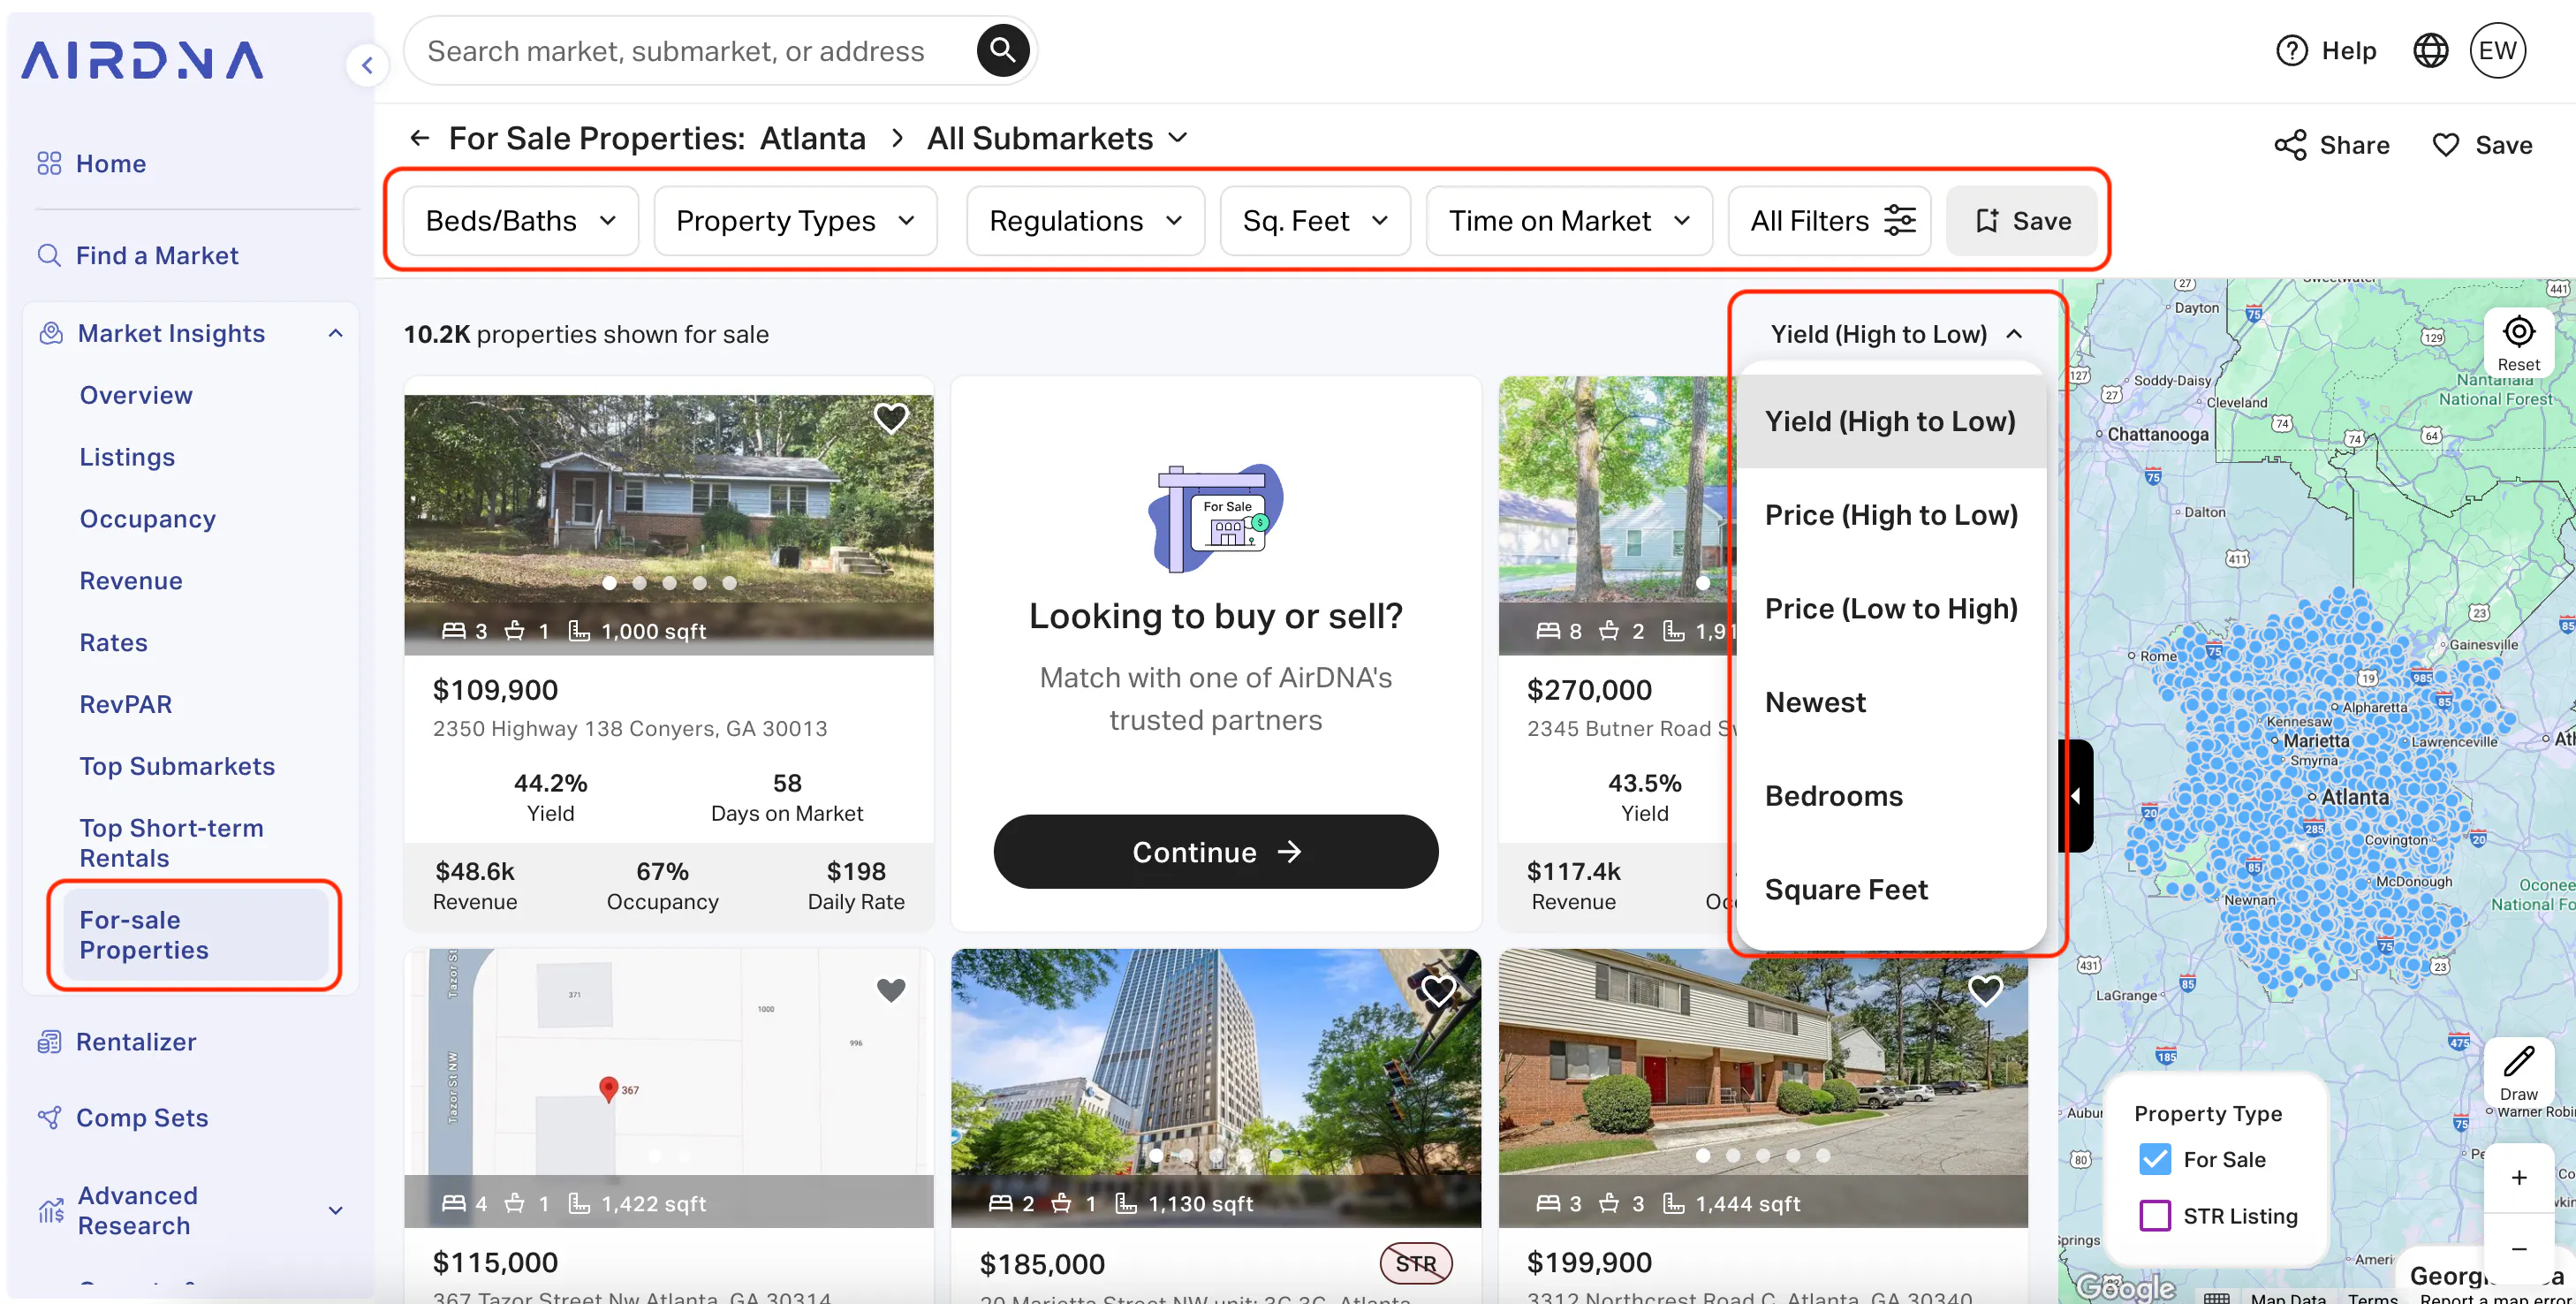Uncheck the For Sale property type checkbox

tap(2155, 1160)
